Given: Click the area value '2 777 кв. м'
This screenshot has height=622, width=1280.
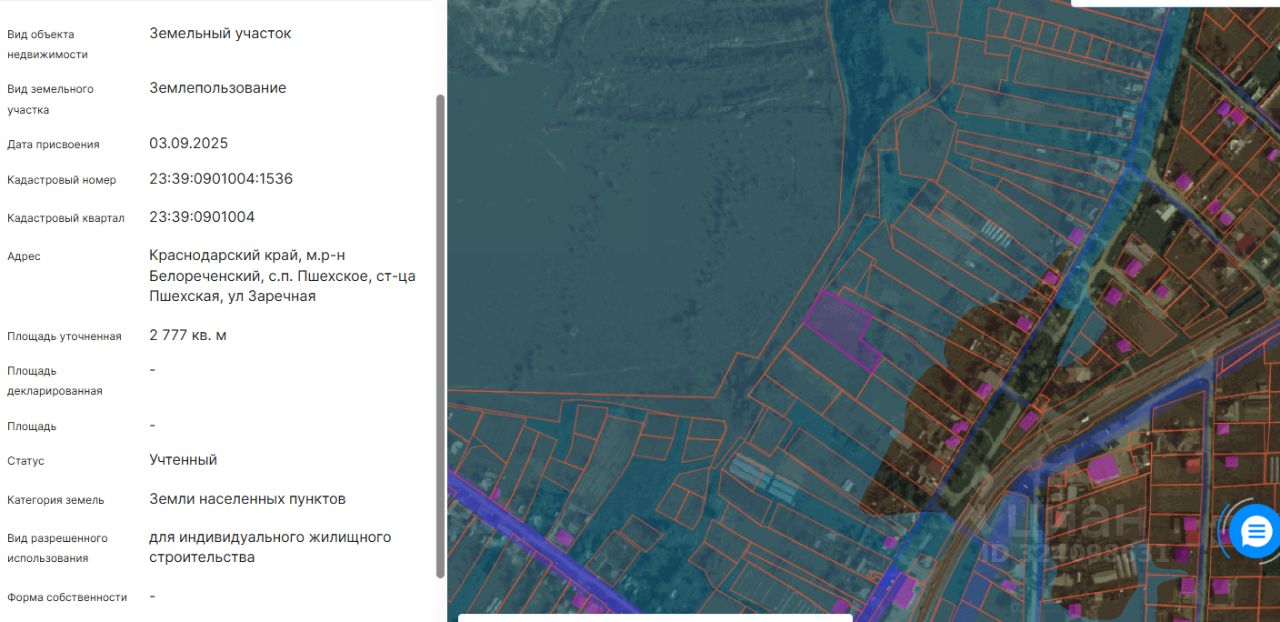Looking at the screenshot, I should click(x=188, y=335).
